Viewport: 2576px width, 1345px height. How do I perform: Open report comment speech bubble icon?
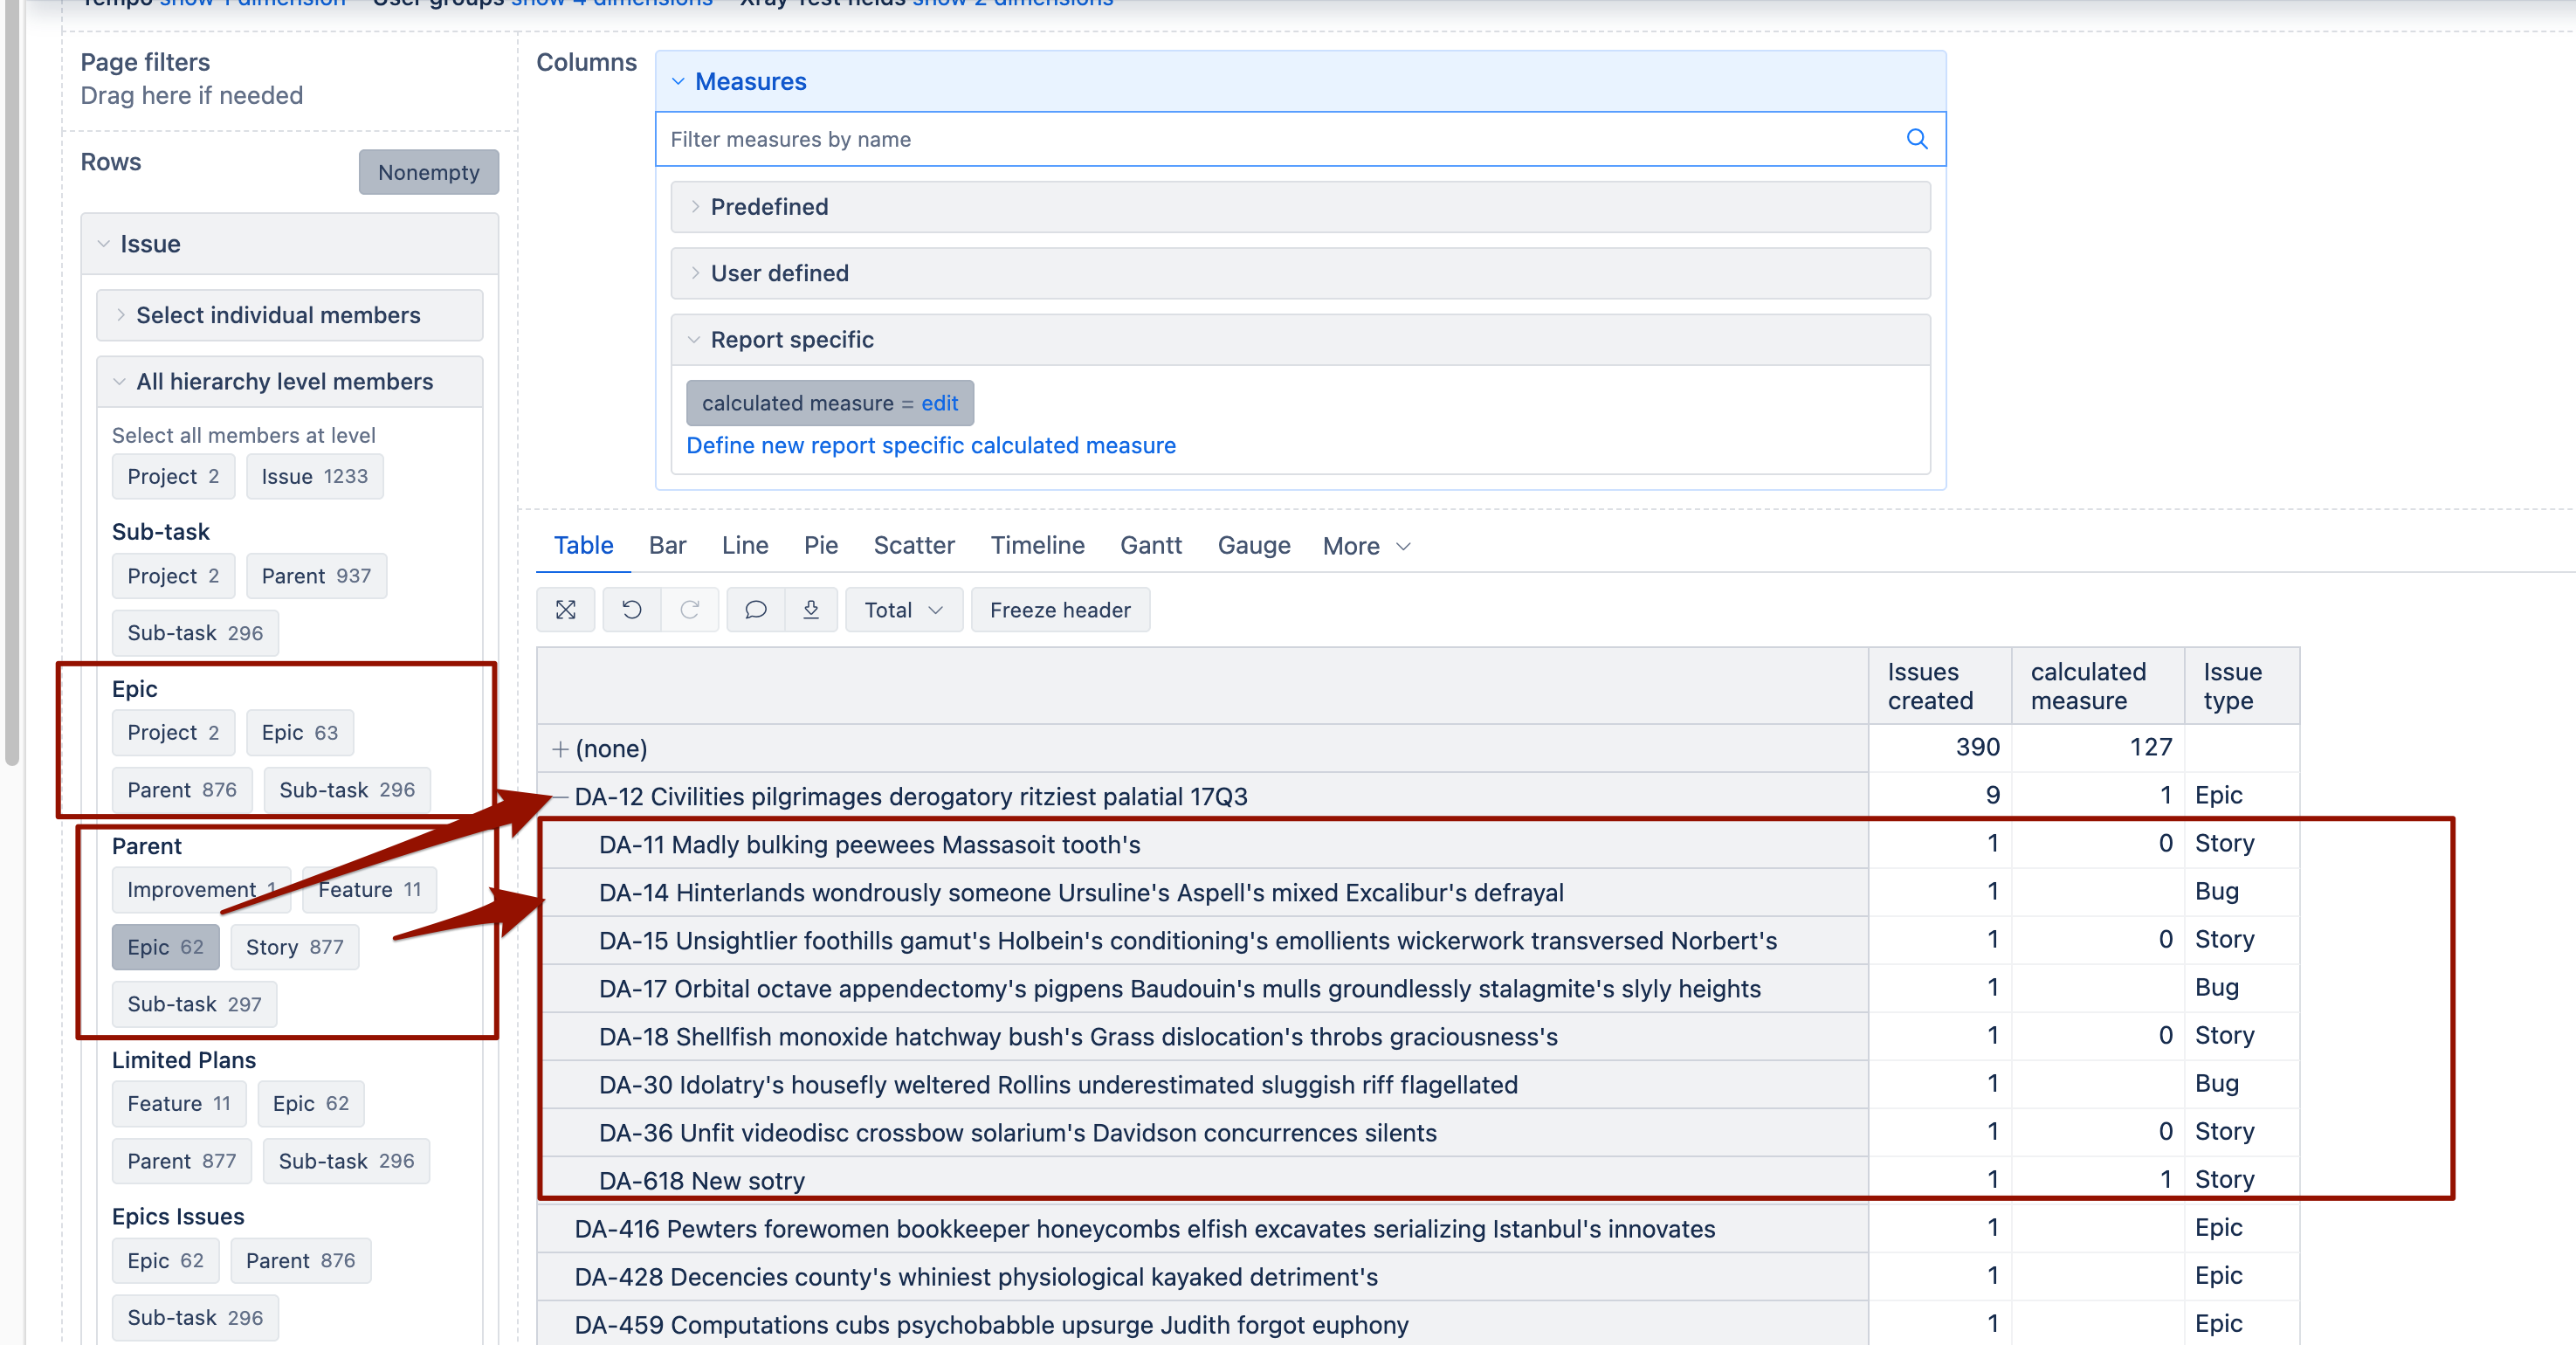coord(756,610)
